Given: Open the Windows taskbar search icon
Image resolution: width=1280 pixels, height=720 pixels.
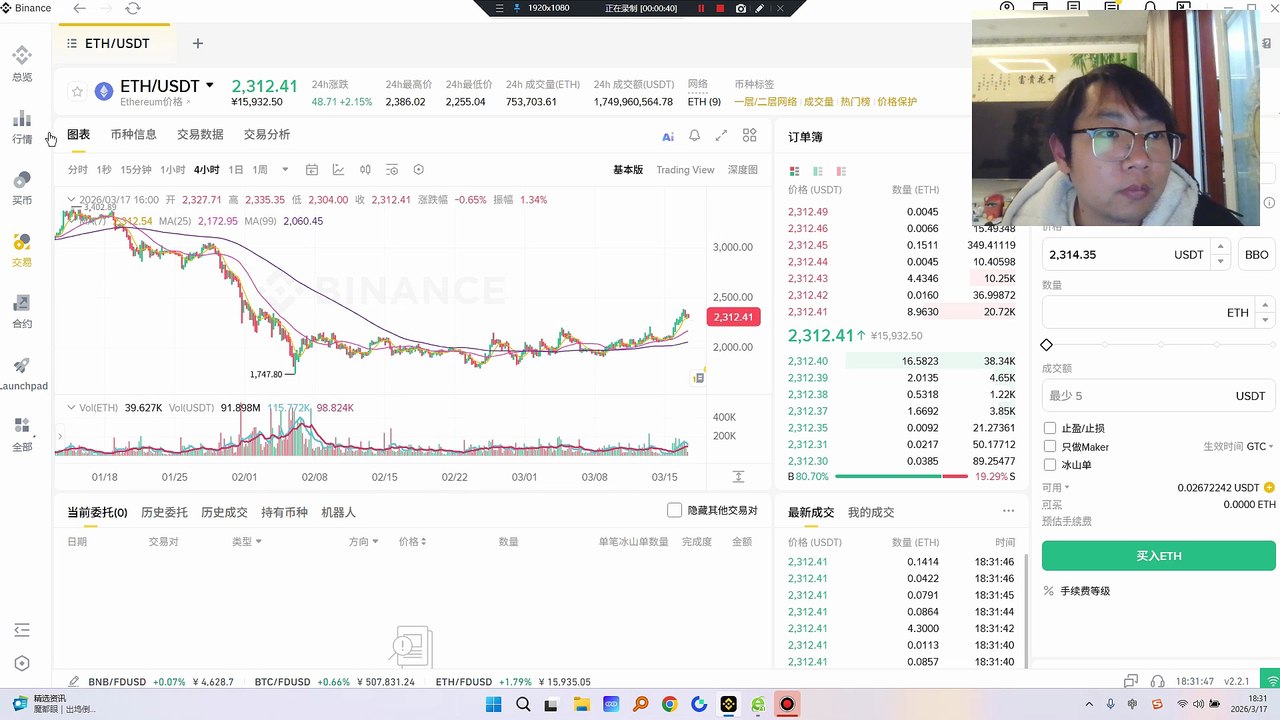Looking at the screenshot, I should pos(523,704).
